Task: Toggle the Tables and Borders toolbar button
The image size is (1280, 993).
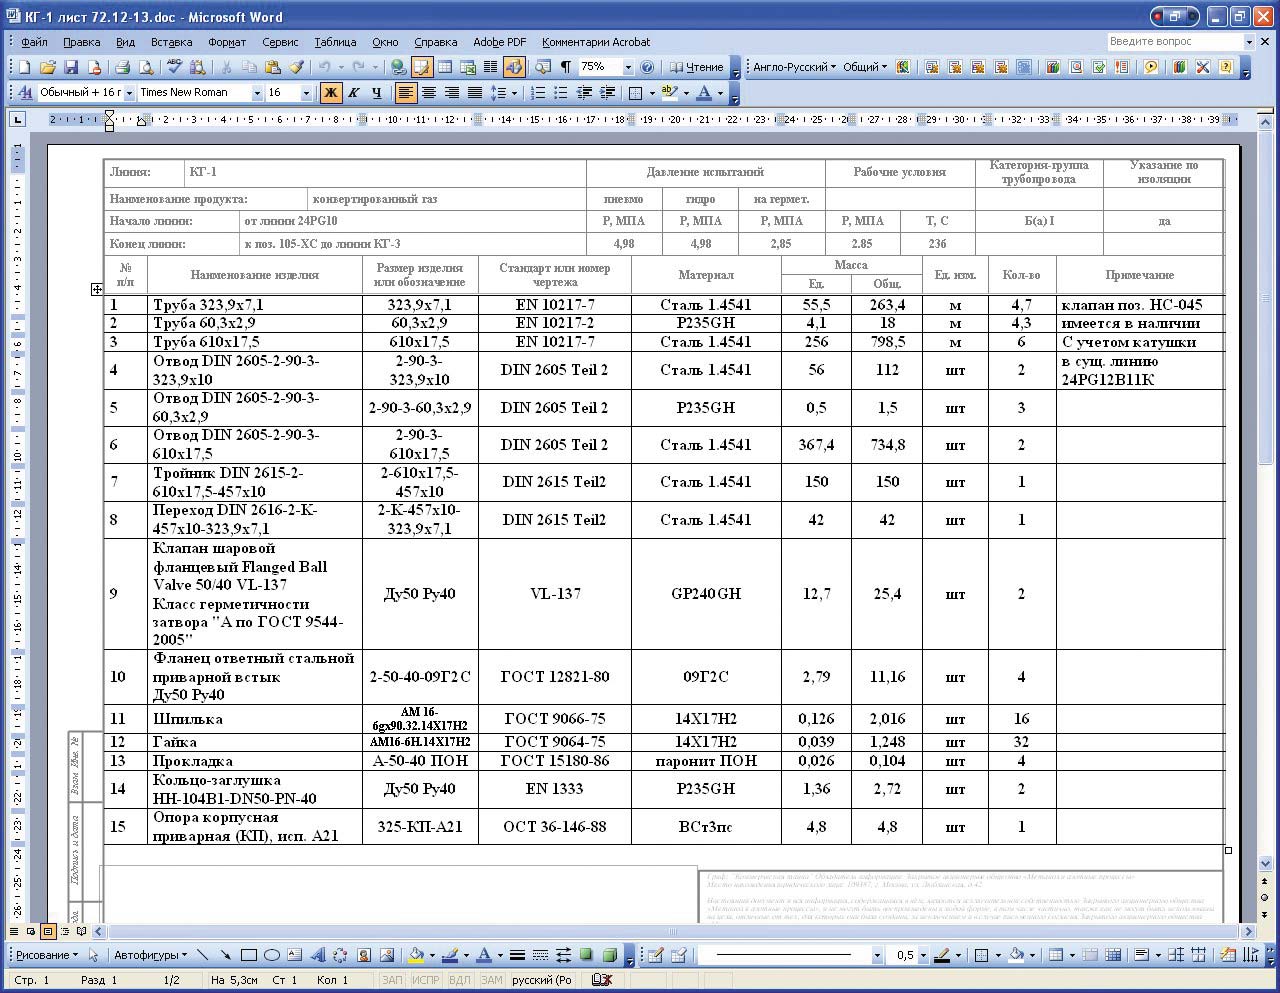Action: pyautogui.click(x=421, y=67)
